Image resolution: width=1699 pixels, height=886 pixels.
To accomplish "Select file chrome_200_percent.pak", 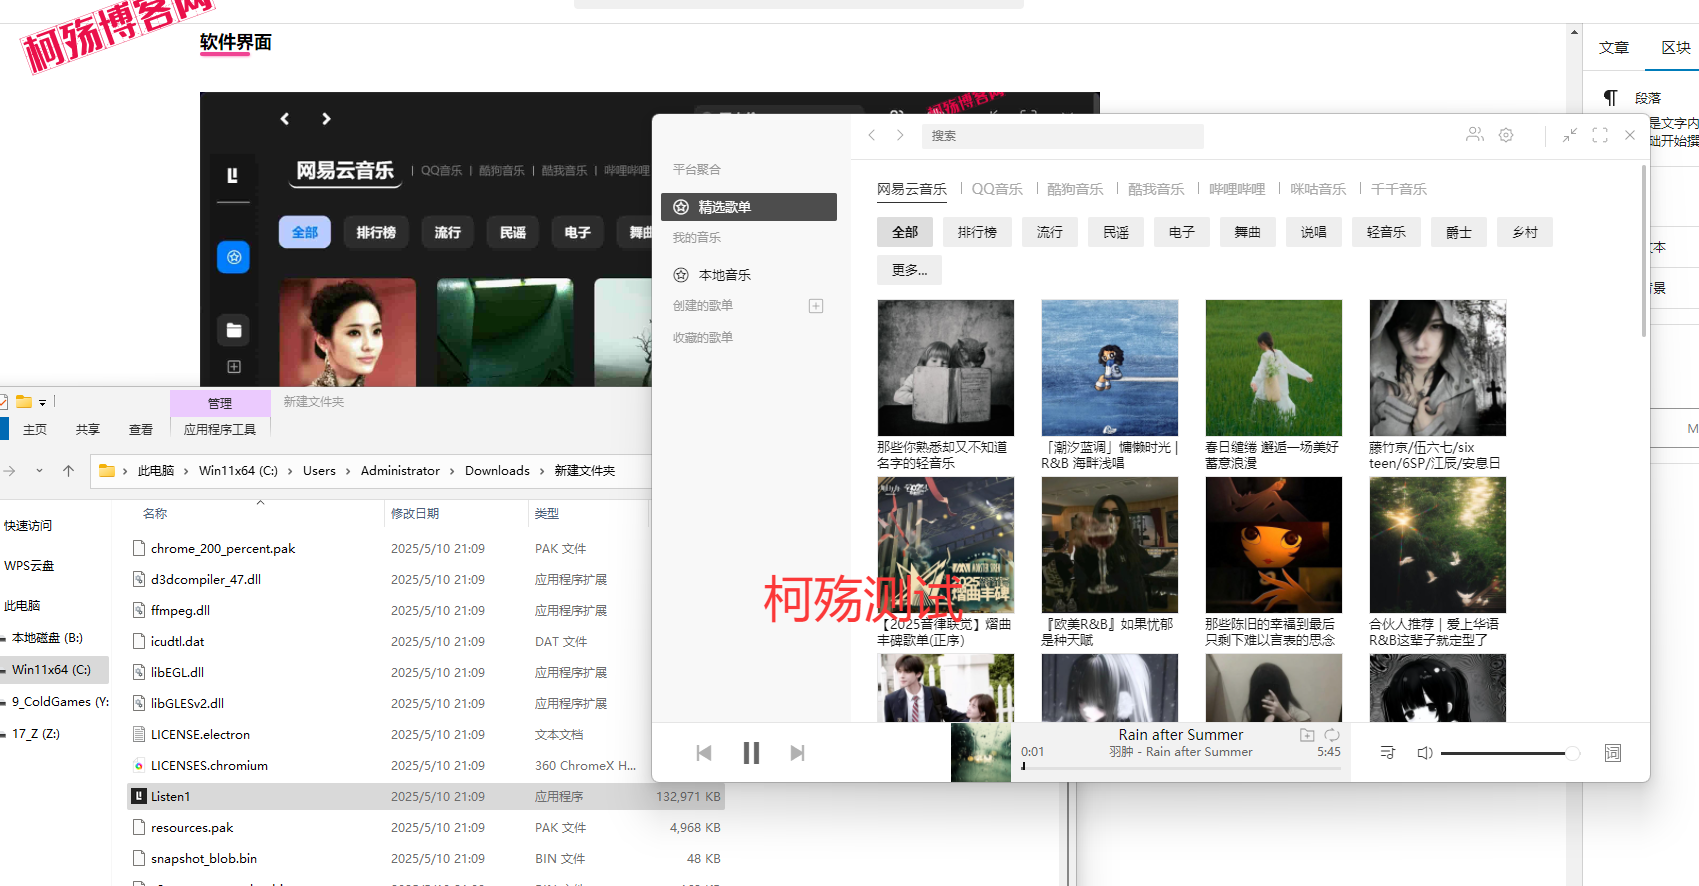I will coord(223,549).
